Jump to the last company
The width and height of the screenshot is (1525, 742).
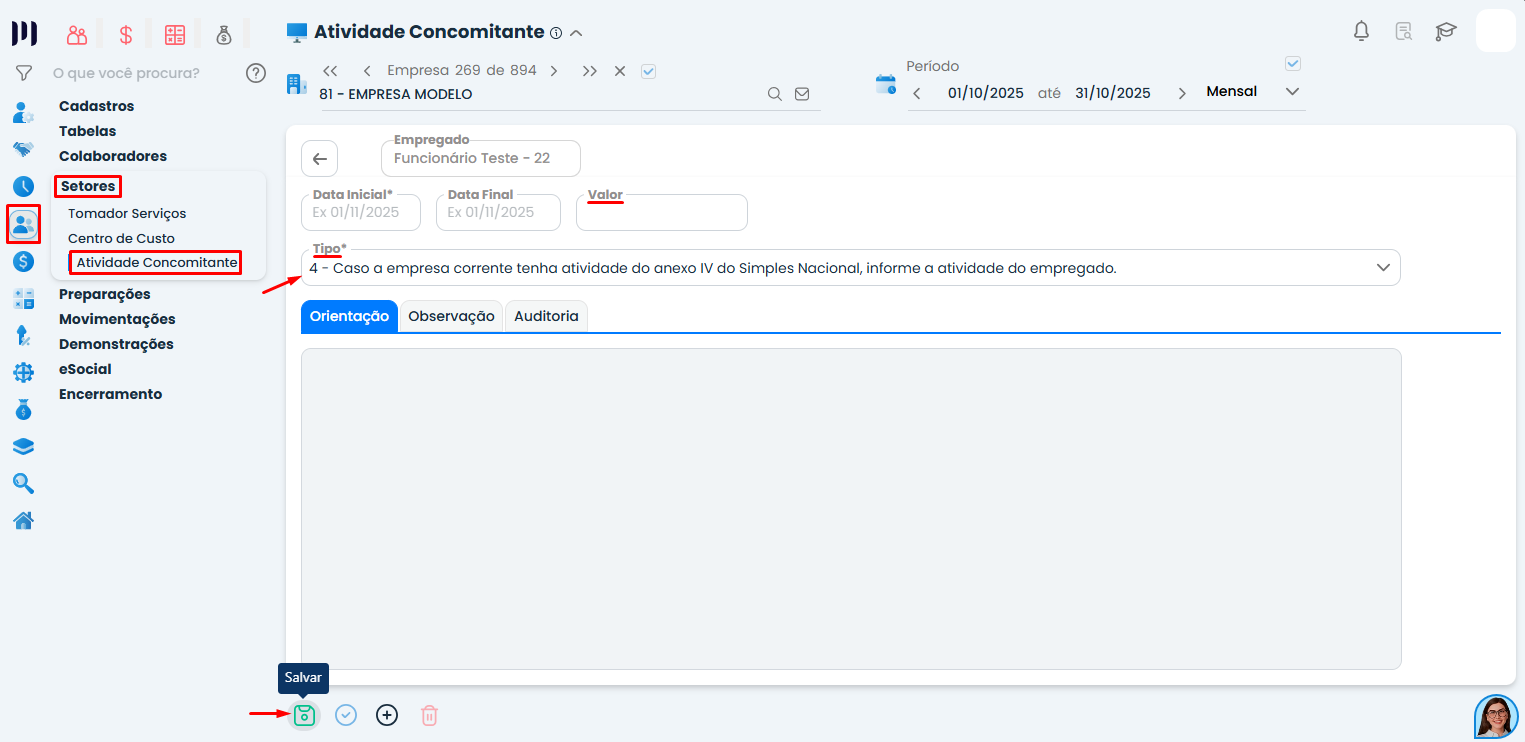[590, 71]
